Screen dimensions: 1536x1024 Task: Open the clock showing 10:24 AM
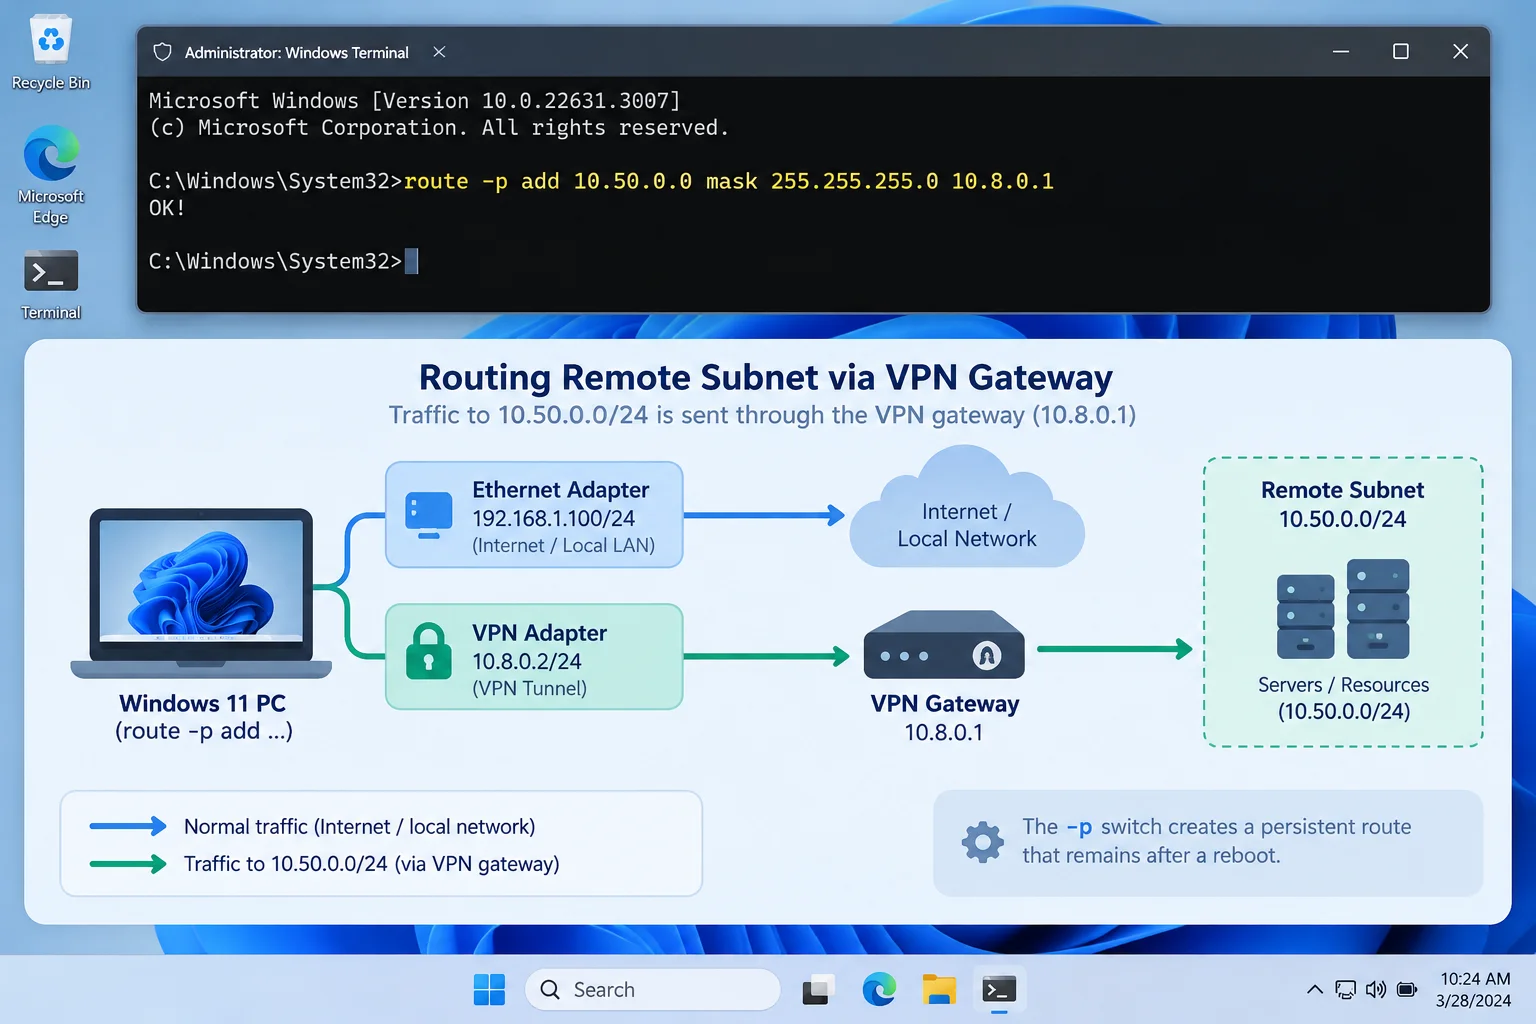coord(1474,990)
